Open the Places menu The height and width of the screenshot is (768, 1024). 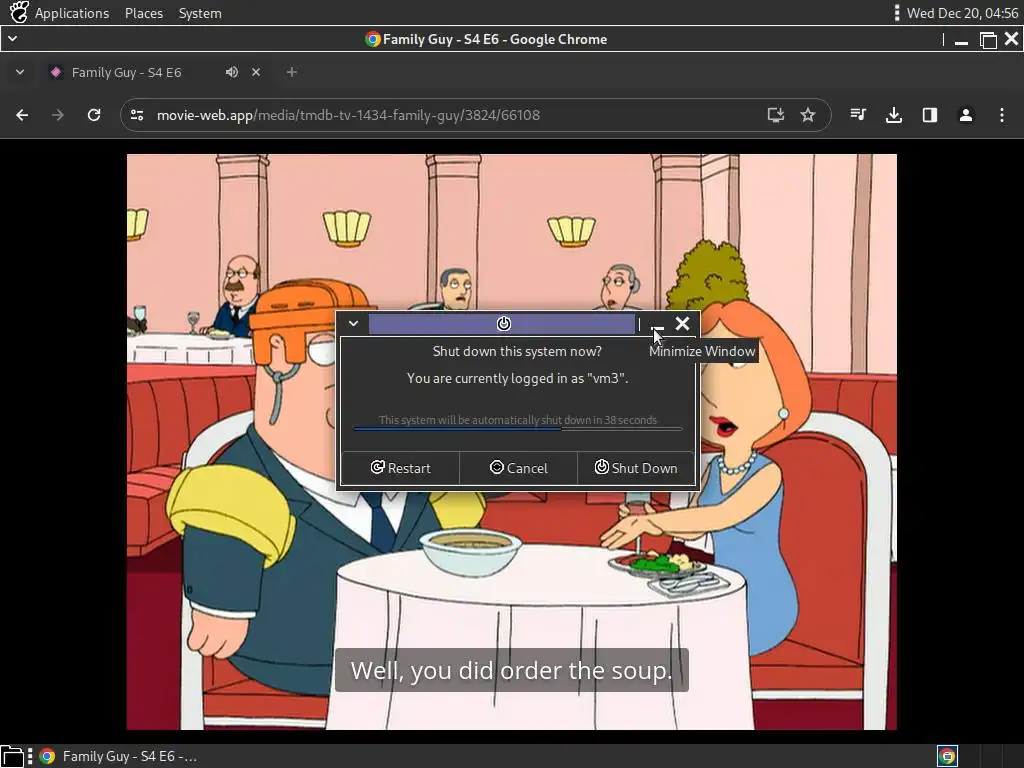(144, 13)
